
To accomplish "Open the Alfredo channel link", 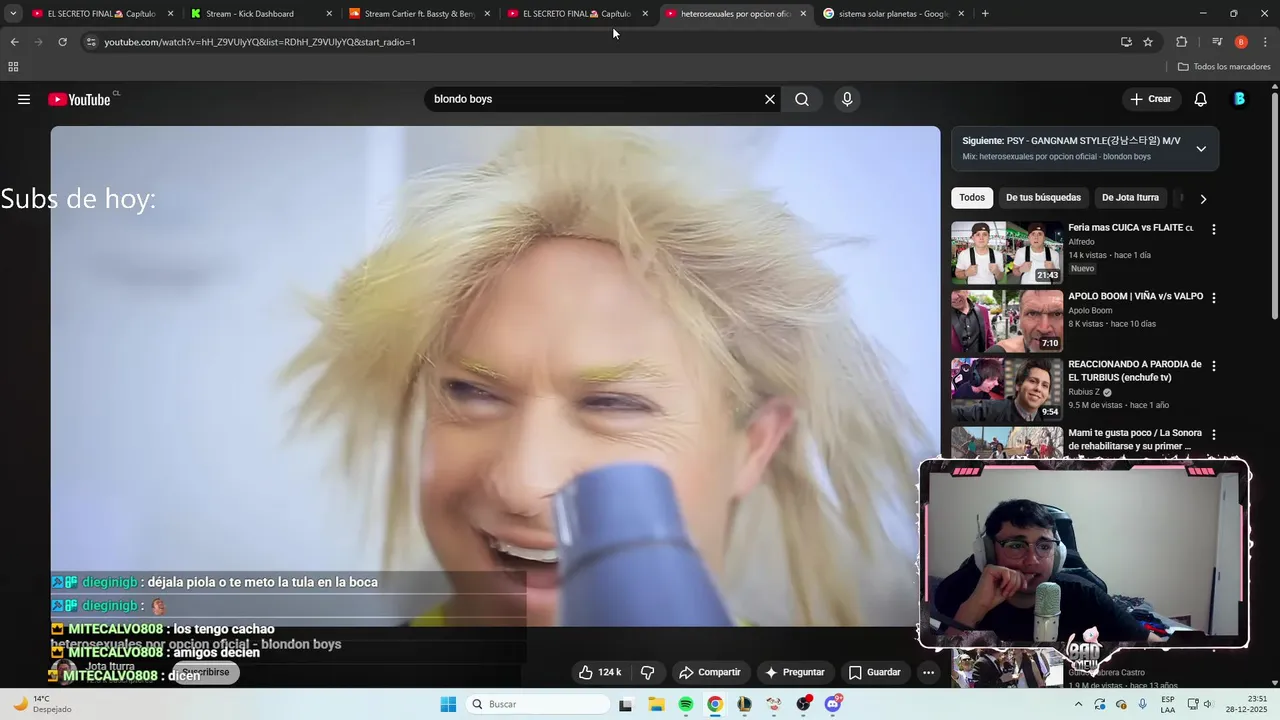I will click(1081, 242).
